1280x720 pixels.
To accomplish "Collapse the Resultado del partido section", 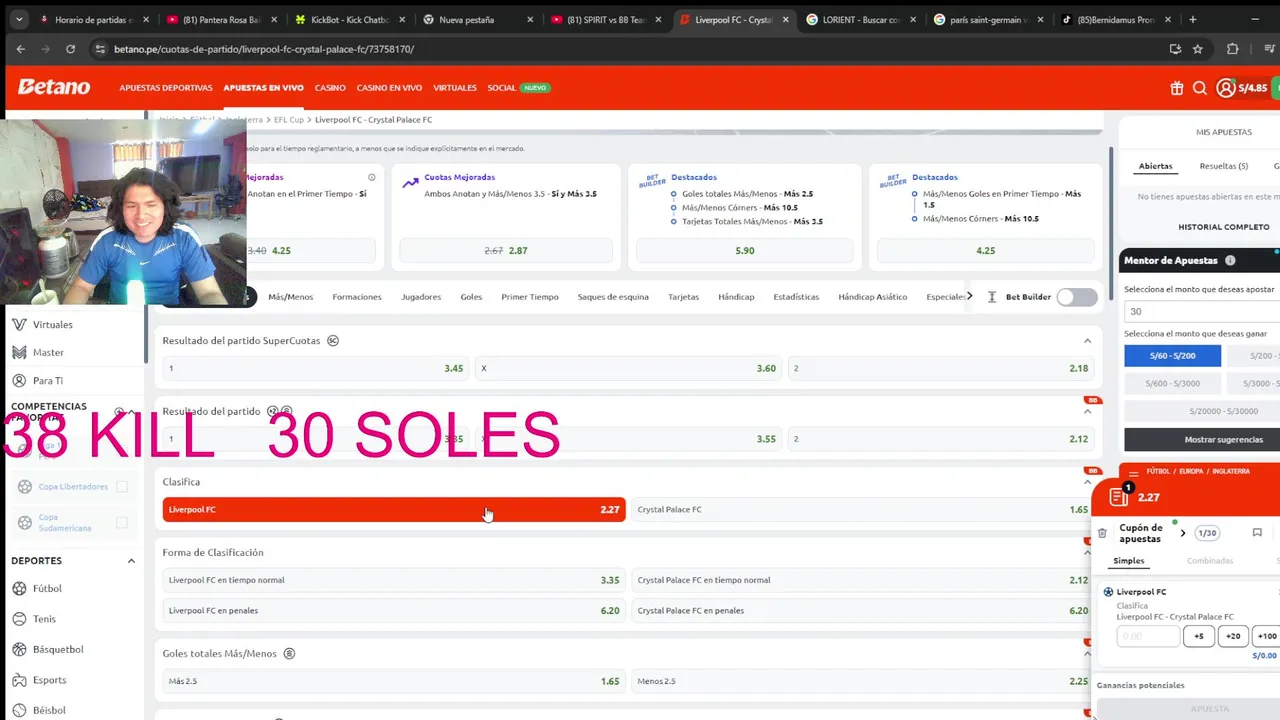I will point(1087,411).
